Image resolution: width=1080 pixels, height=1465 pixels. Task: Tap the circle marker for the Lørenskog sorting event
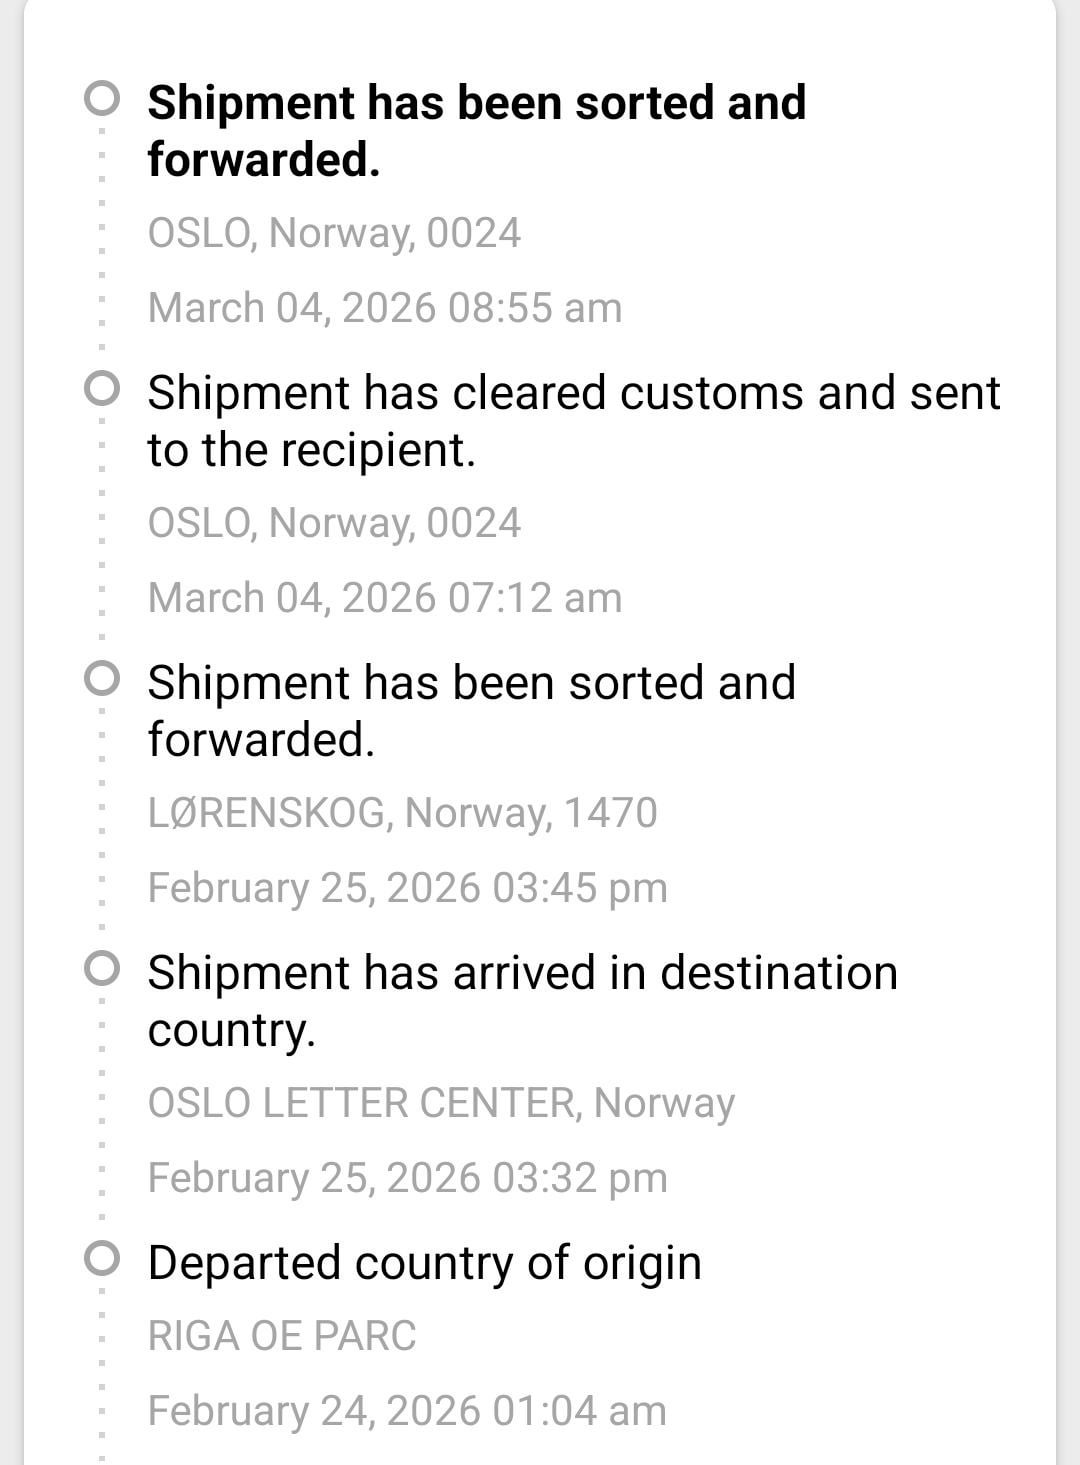(x=101, y=679)
